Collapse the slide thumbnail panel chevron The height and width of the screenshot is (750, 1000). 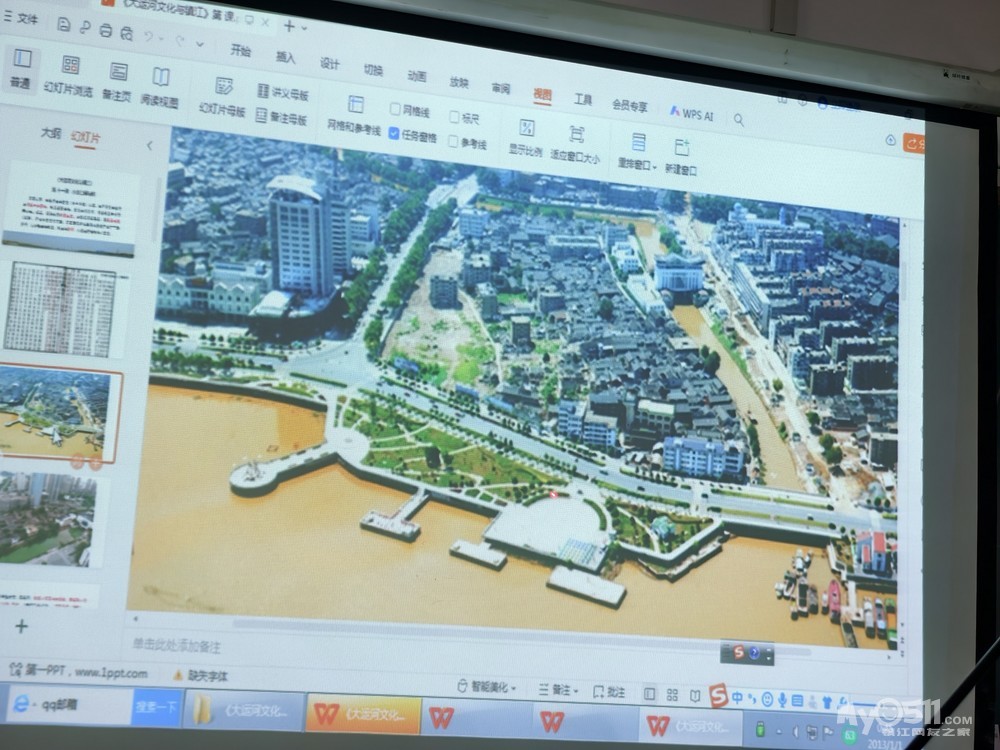150,146
